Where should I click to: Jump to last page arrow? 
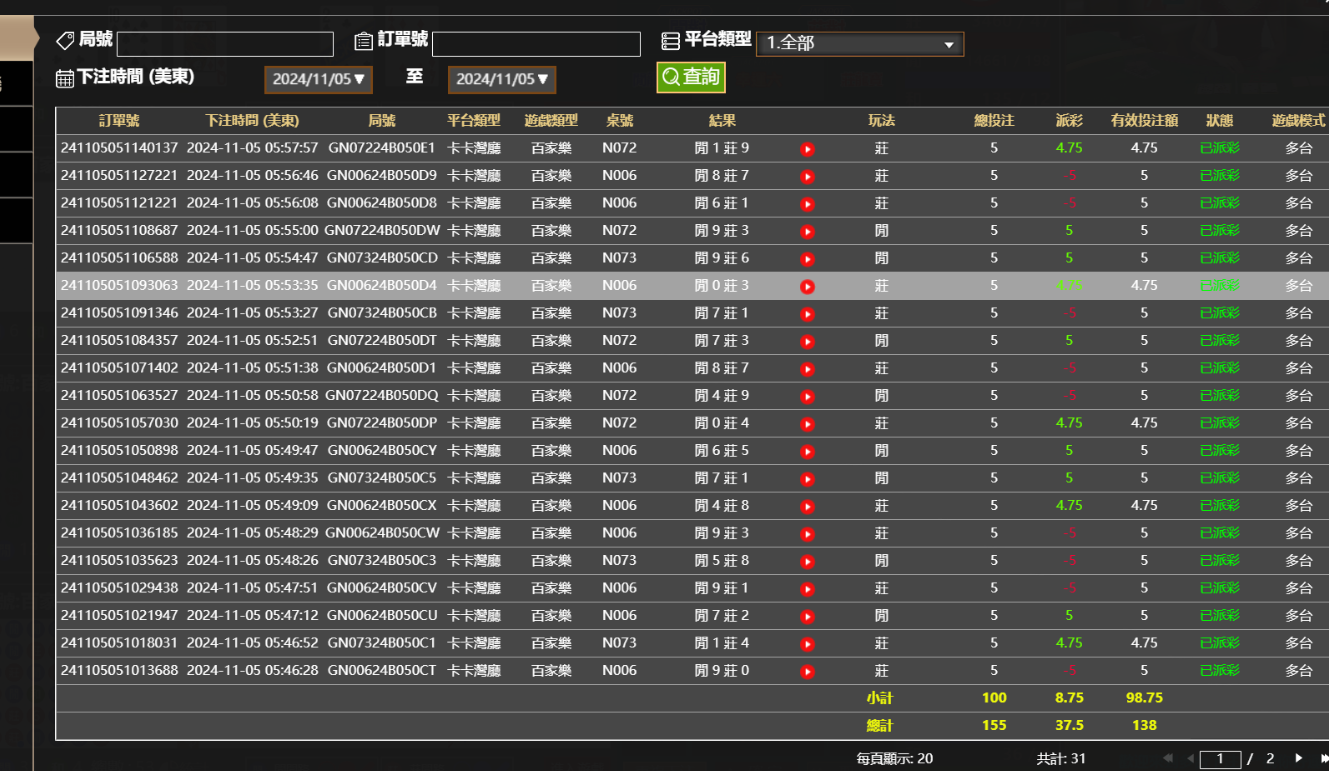coord(1323,759)
